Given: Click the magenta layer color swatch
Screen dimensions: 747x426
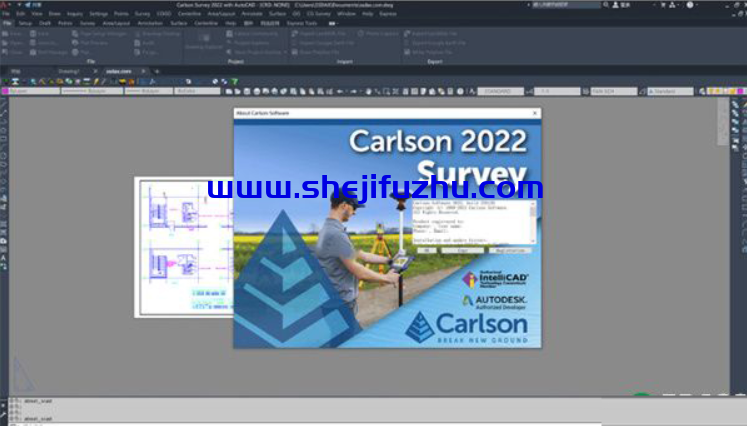Looking at the screenshot, I should [x=5, y=91].
